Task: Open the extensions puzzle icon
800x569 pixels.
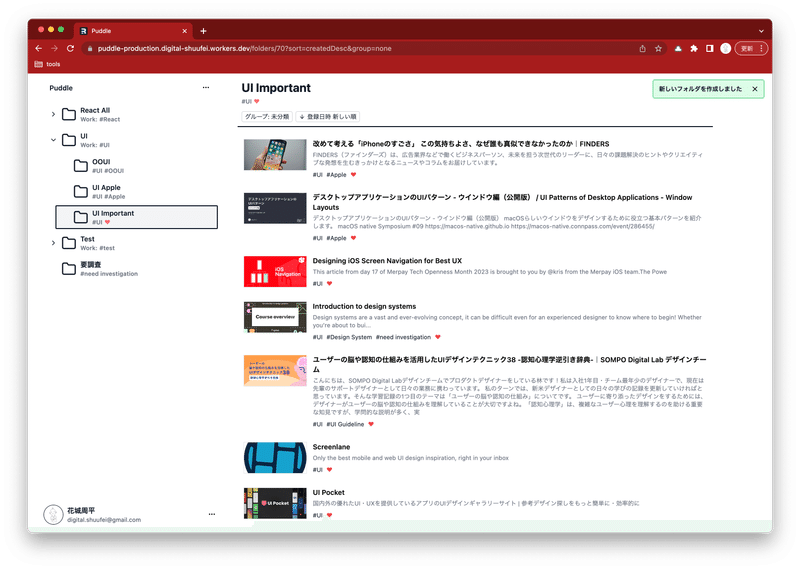Action: click(x=694, y=48)
